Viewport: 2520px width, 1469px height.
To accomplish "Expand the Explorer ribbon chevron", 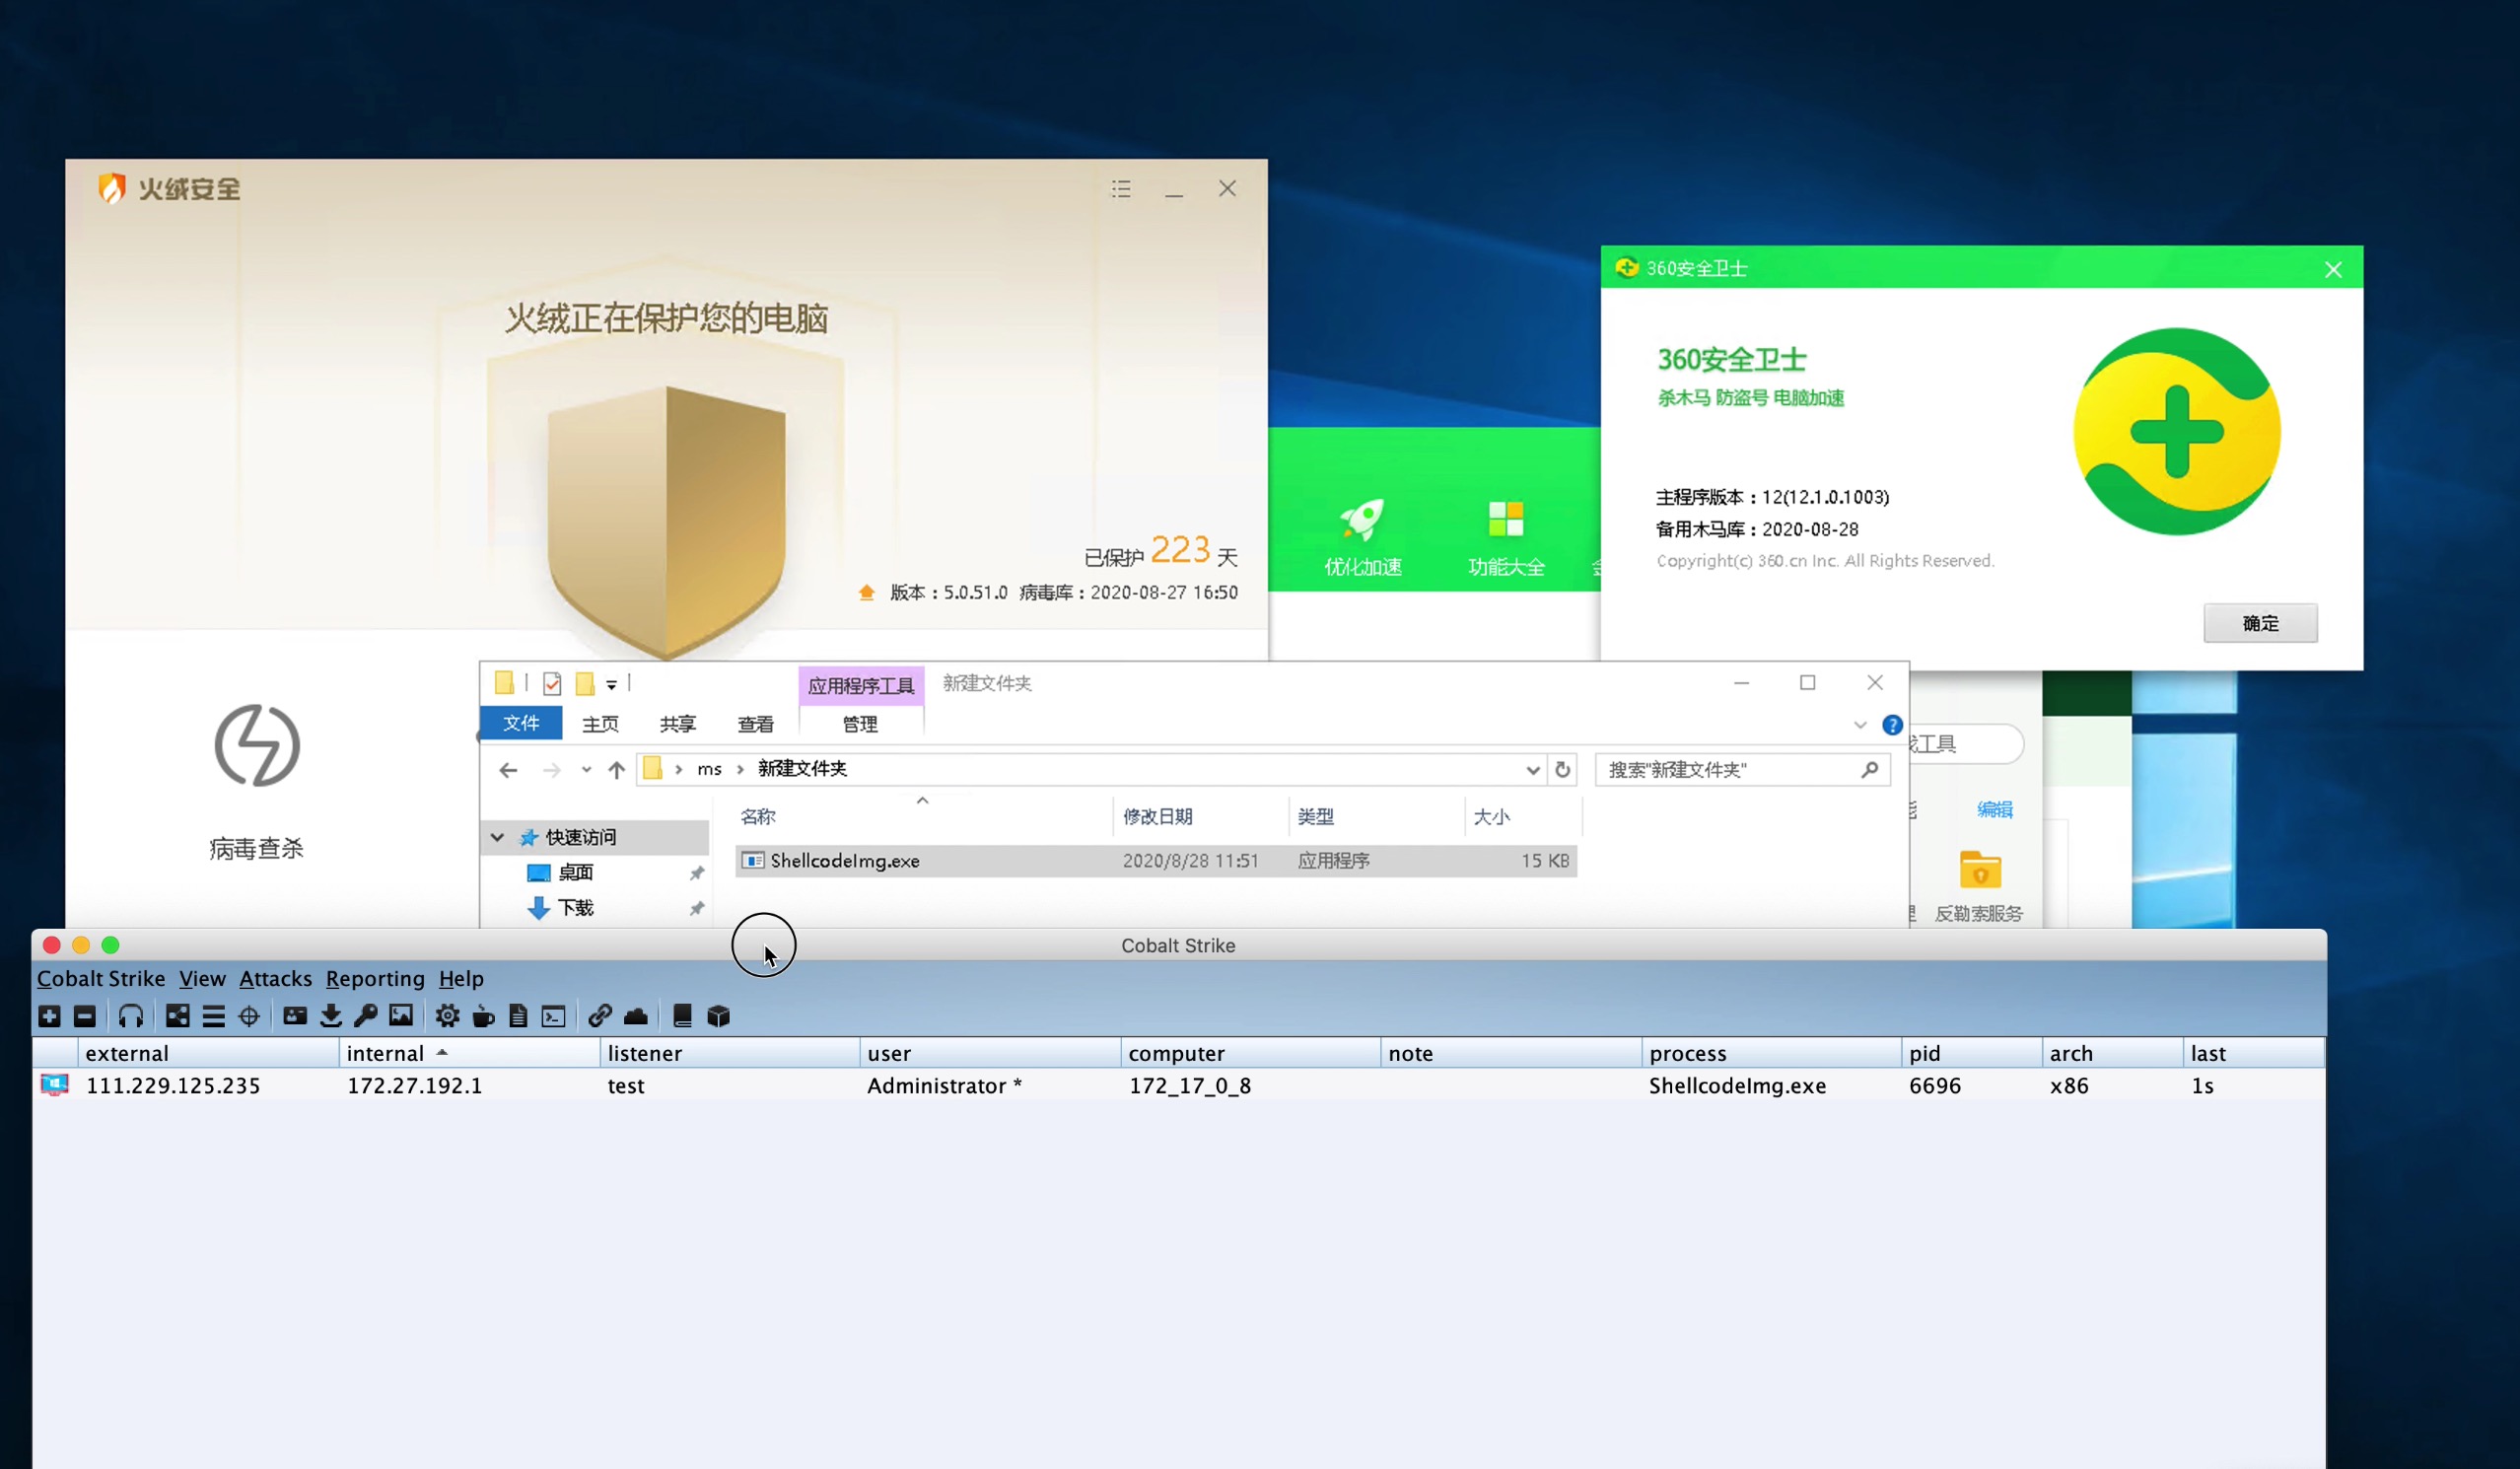I will [1860, 725].
